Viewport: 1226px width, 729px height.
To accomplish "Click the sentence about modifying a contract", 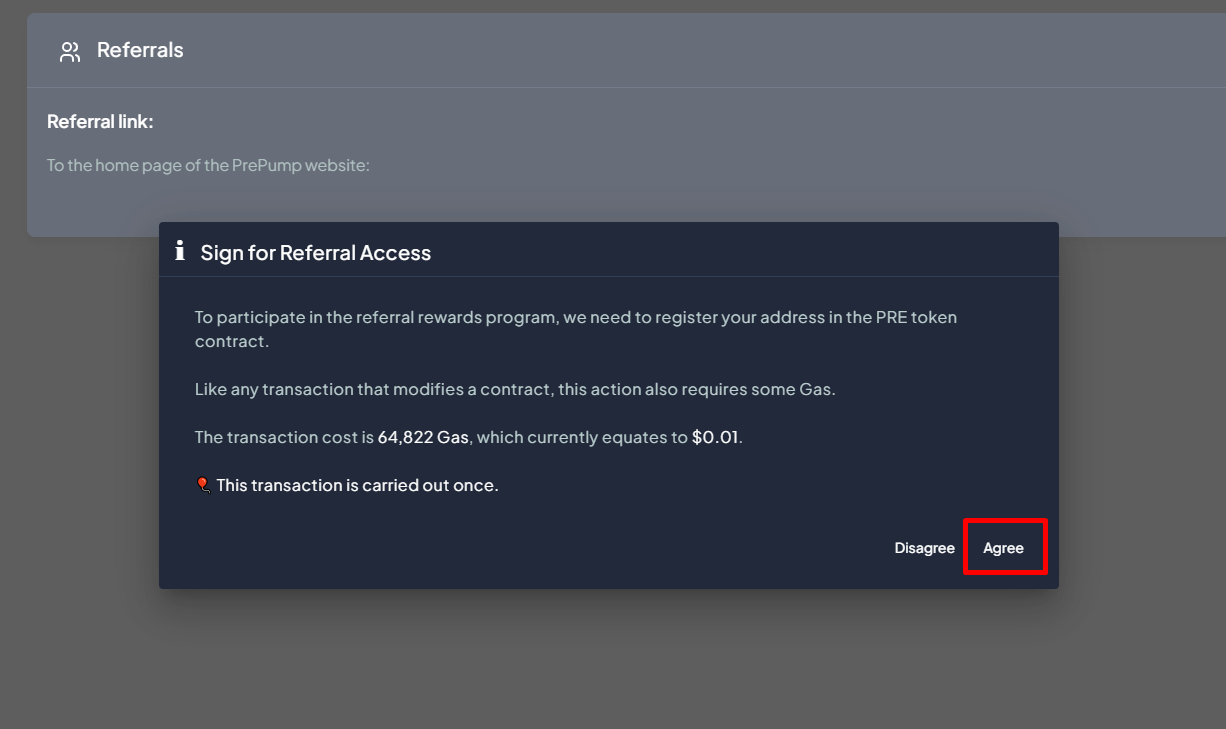I will (514, 389).
